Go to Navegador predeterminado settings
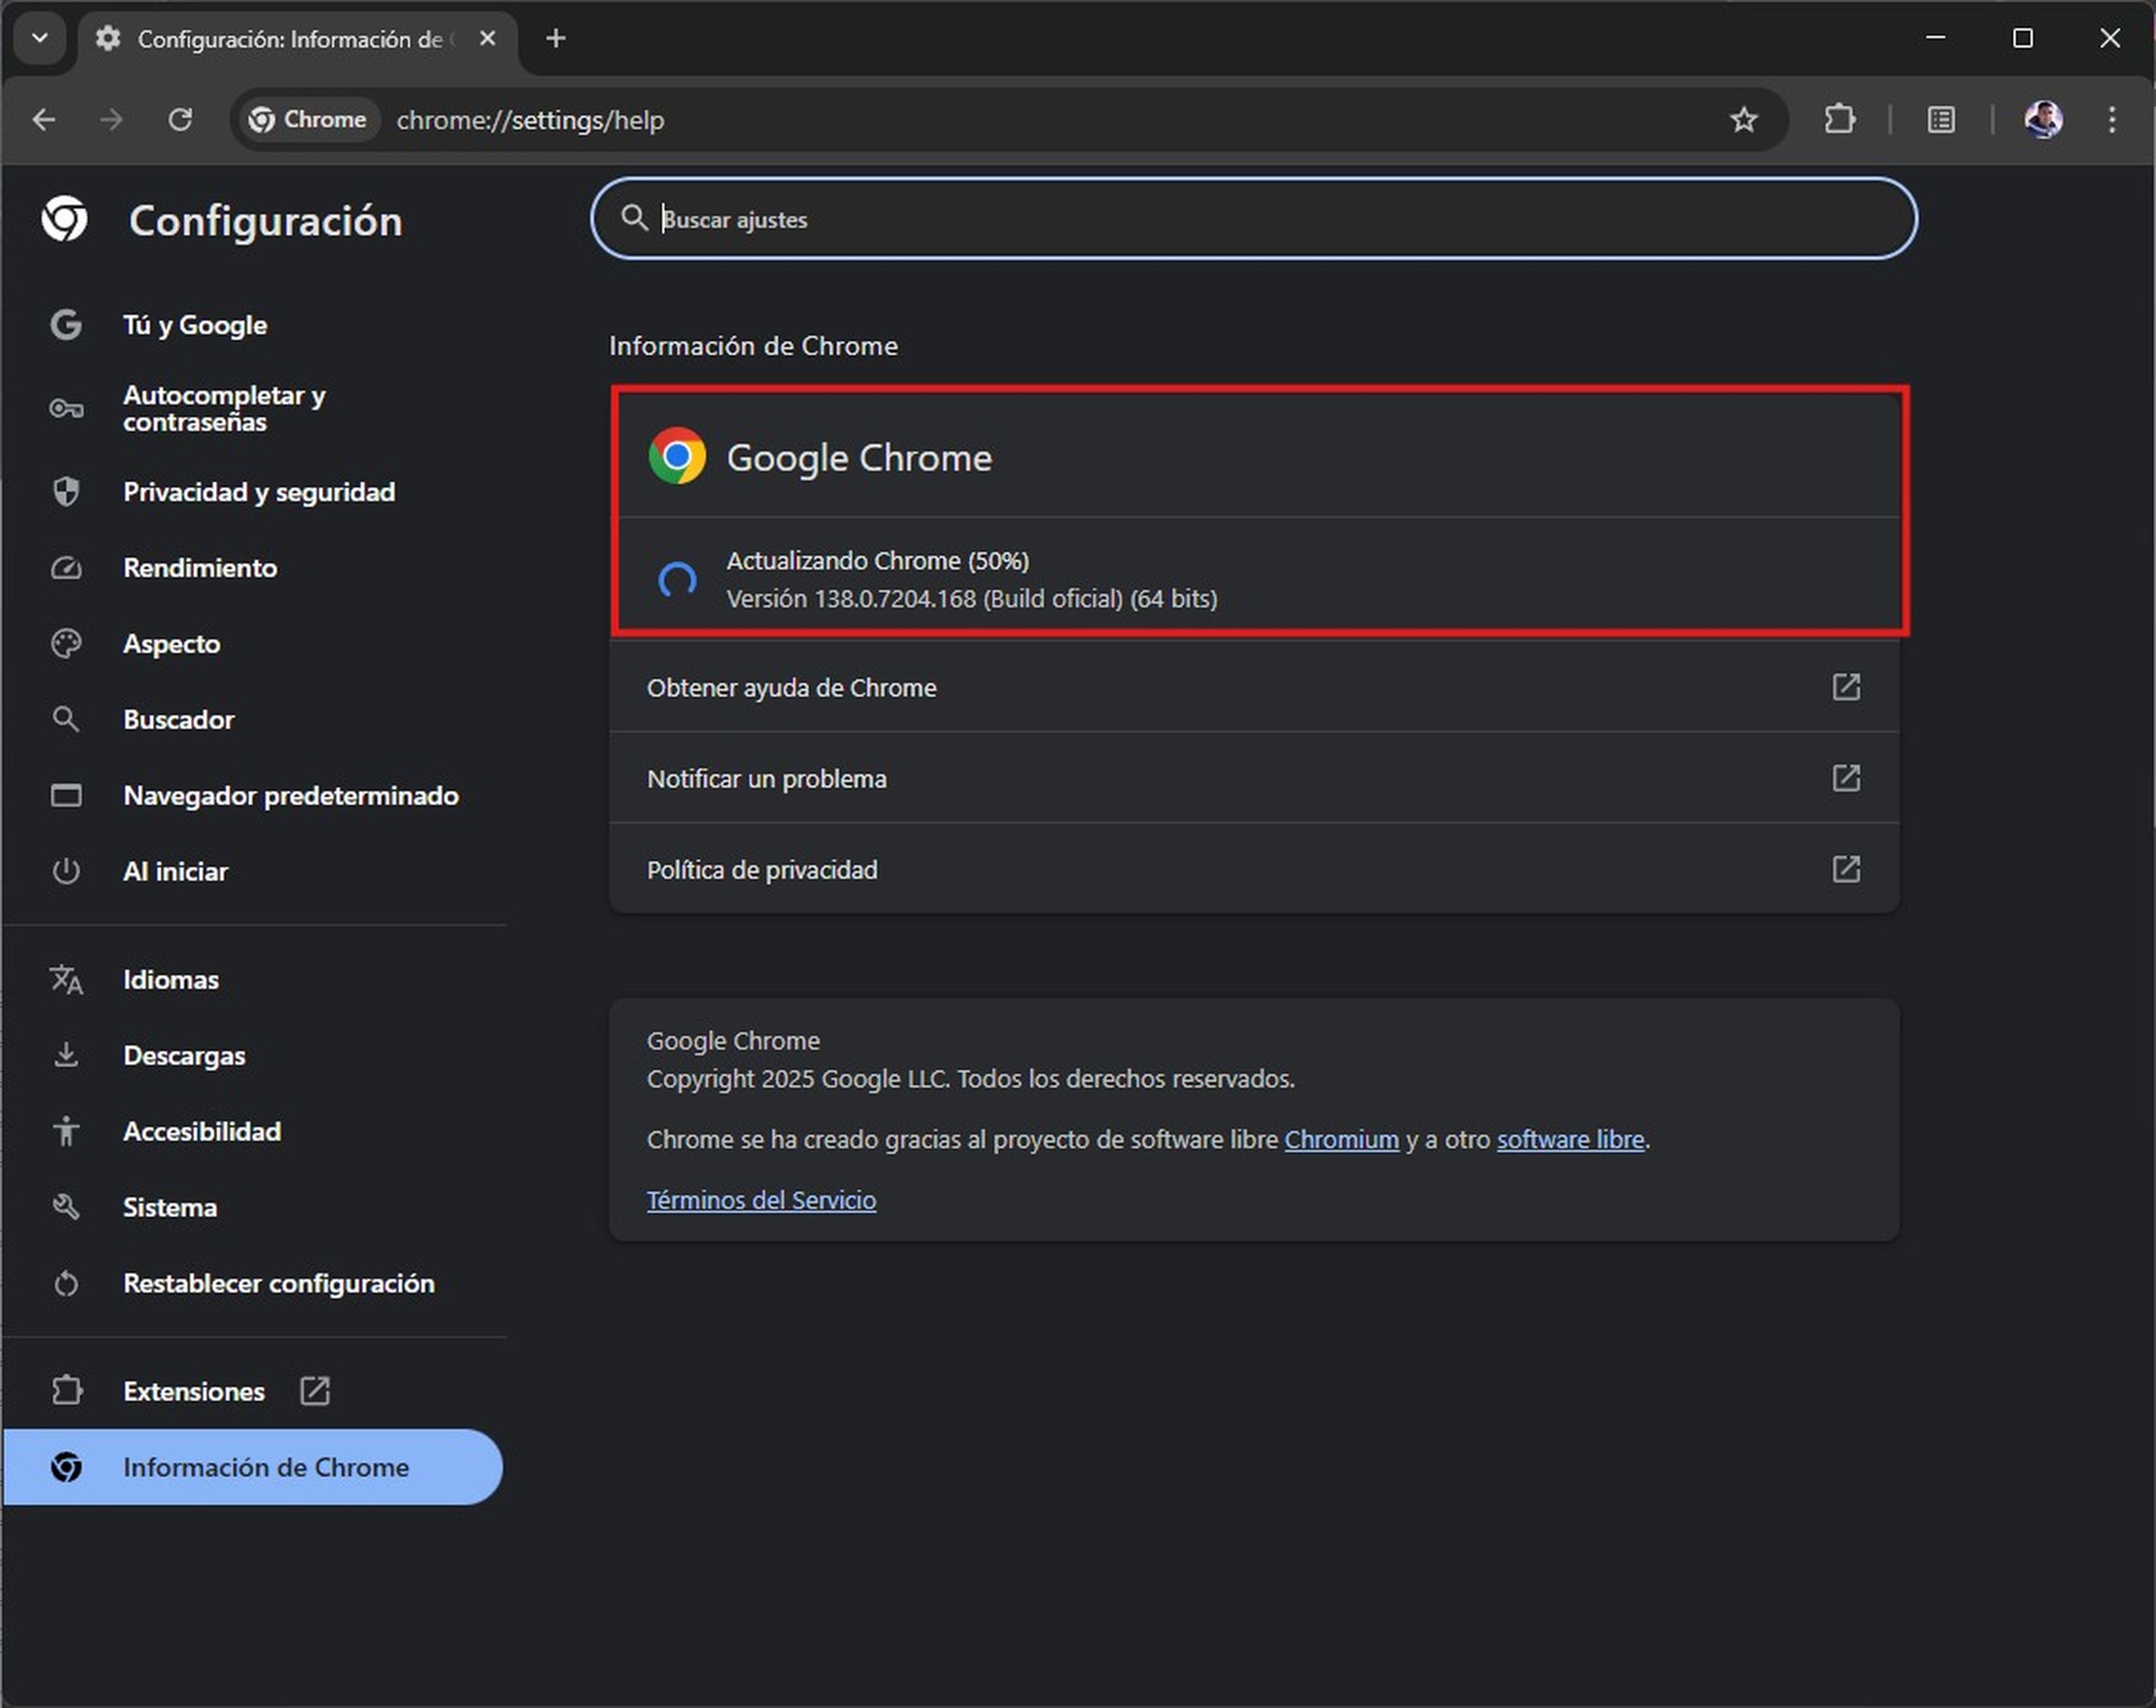 point(254,796)
